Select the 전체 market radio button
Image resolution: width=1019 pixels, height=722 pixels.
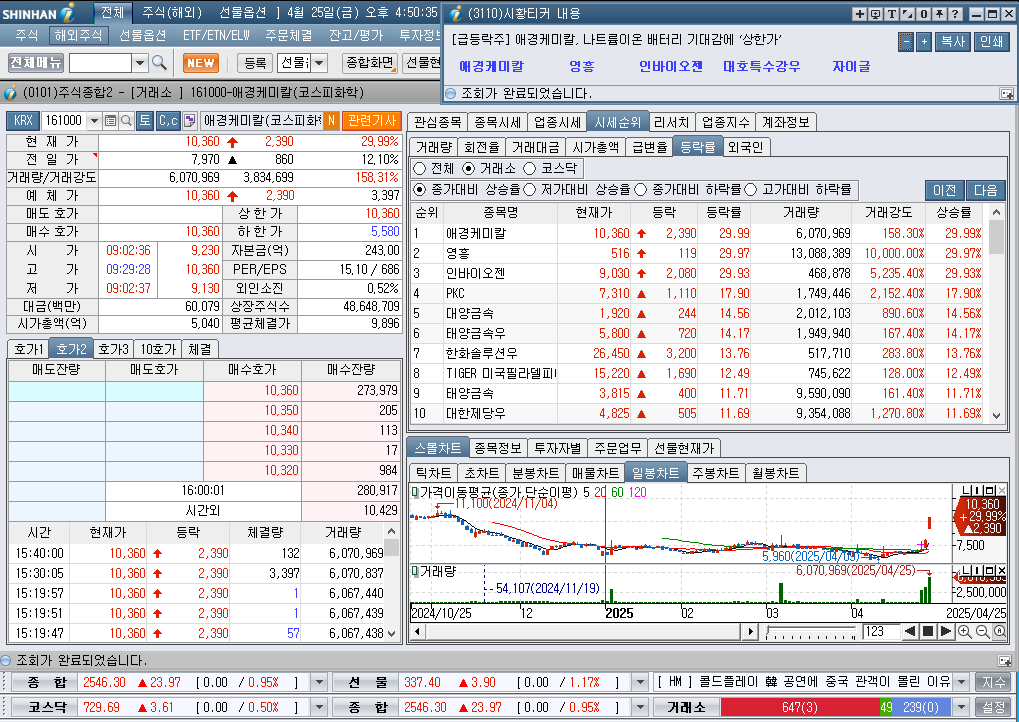click(x=420, y=169)
